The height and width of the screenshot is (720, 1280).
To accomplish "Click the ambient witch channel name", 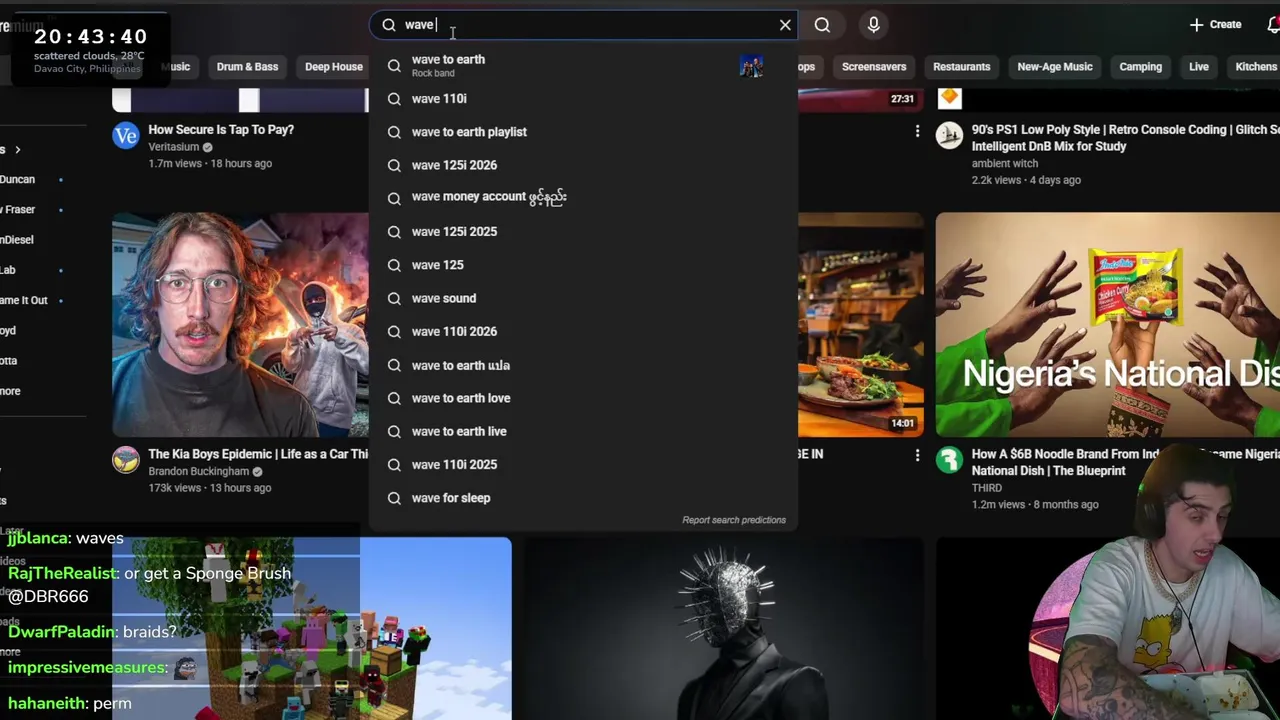I will coord(1004,163).
